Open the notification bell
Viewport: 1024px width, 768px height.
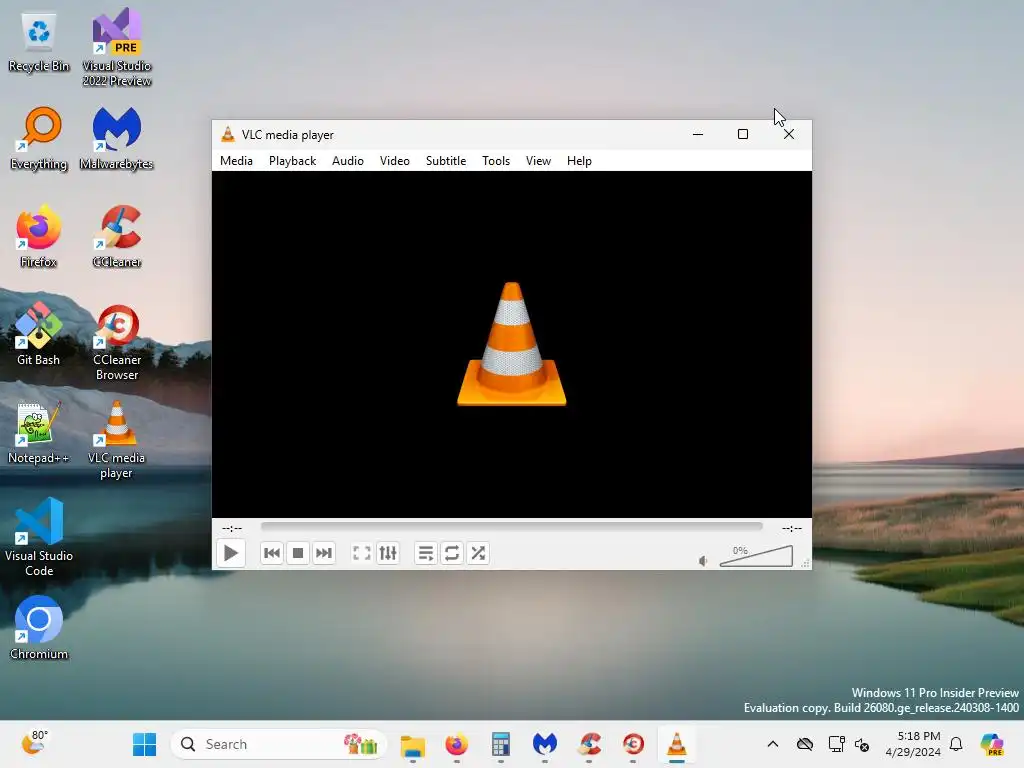pyautogui.click(x=956, y=744)
